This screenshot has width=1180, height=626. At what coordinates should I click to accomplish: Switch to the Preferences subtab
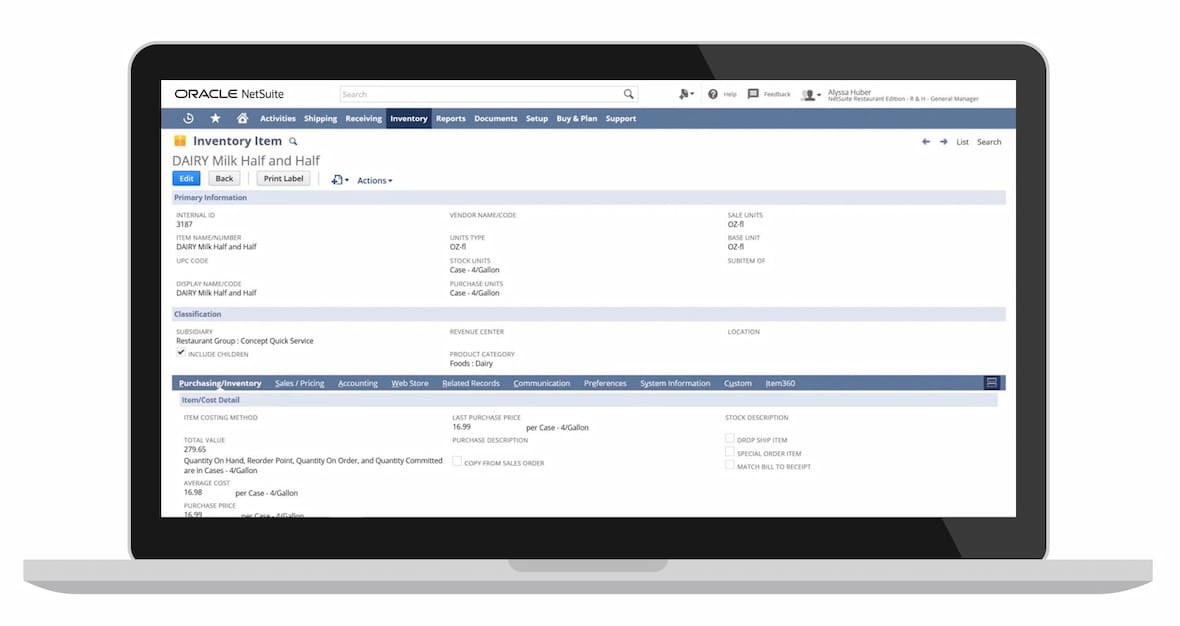(x=605, y=383)
